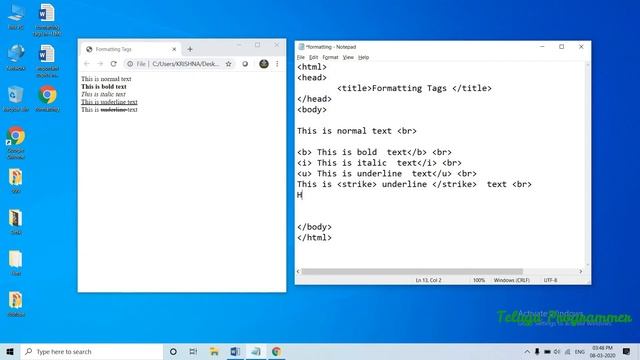Click the "This is normal text" line in Chrome
This screenshot has width=640, height=360.
pyautogui.click(x=106, y=79)
